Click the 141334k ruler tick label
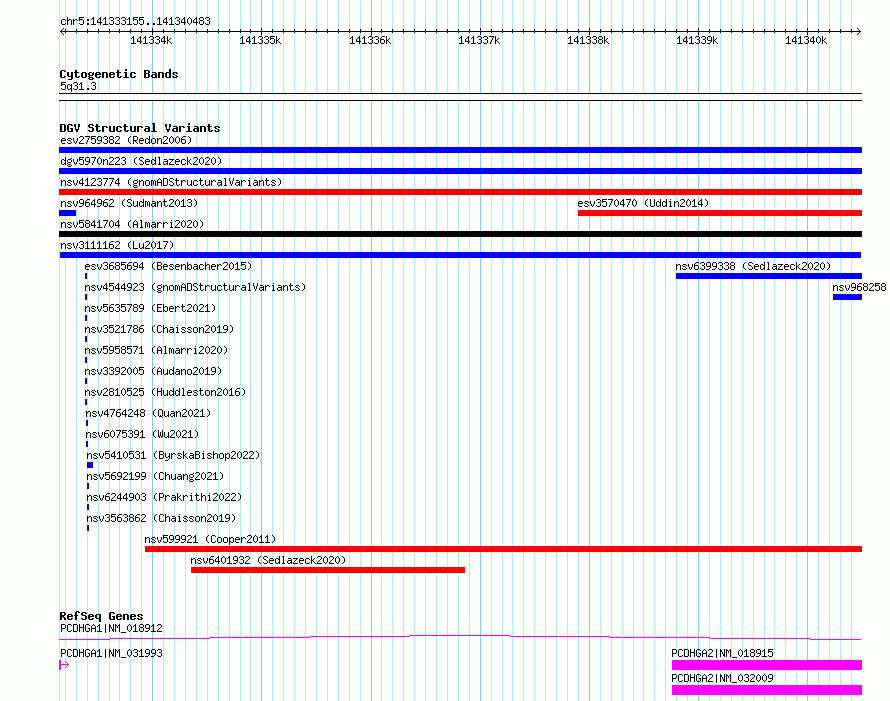890x701 pixels. [x=151, y=40]
